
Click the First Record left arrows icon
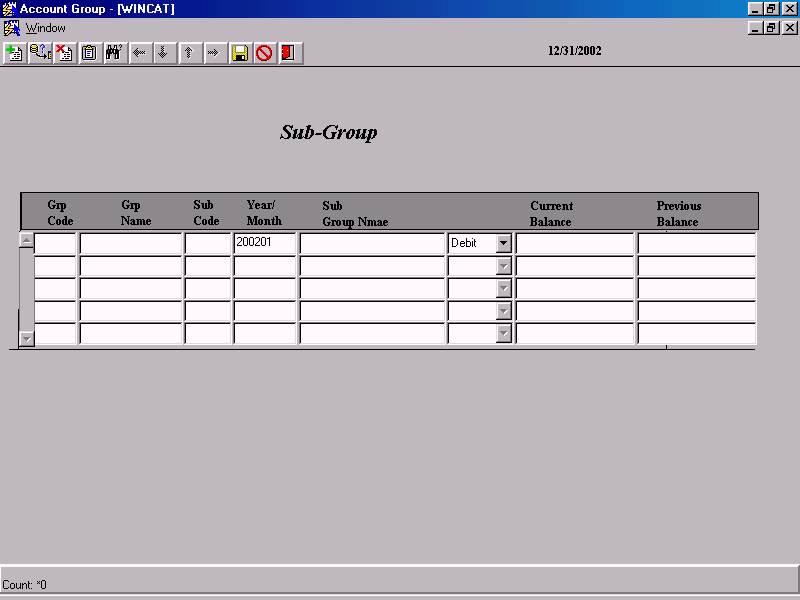point(139,53)
